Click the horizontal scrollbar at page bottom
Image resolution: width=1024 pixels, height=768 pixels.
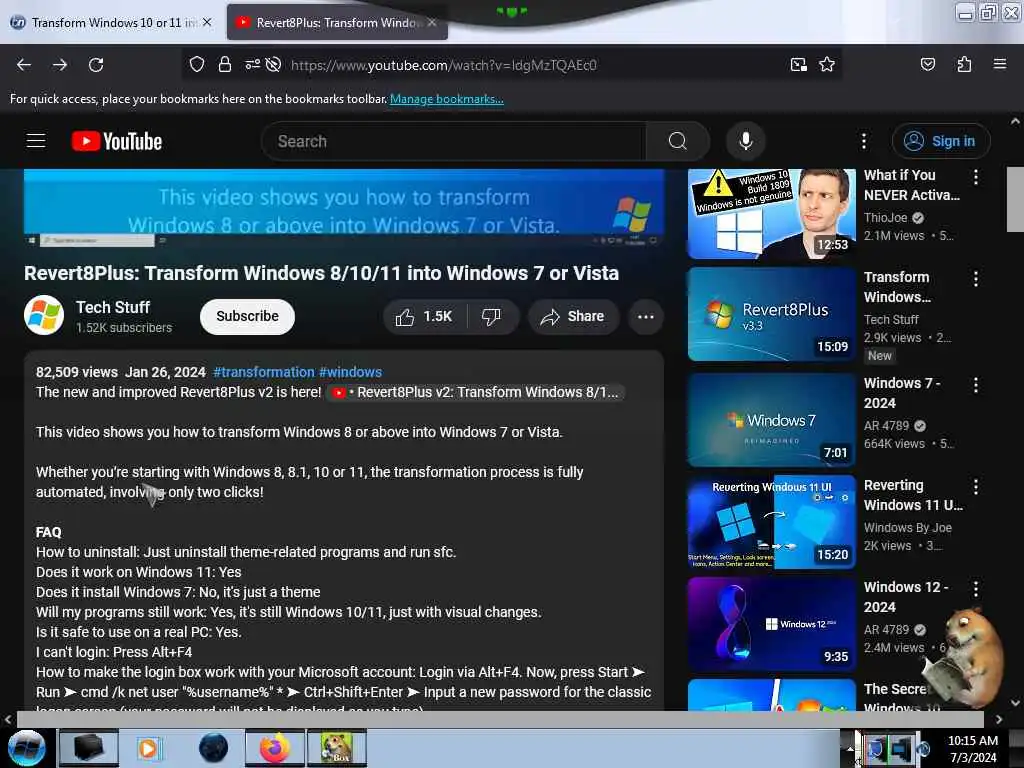pos(500,719)
